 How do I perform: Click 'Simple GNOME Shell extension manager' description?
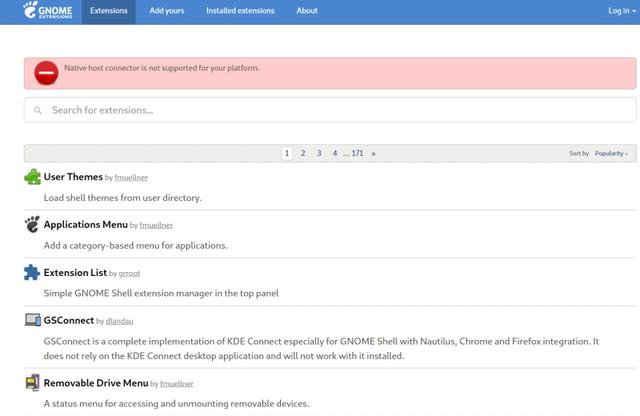161,293
